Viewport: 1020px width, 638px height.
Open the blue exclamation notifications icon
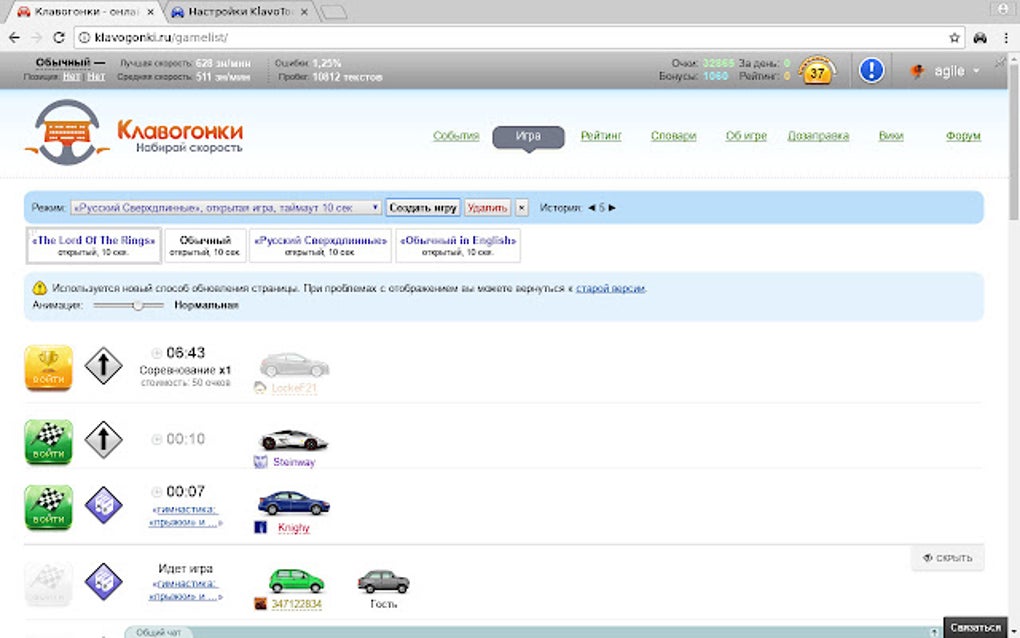[871, 70]
